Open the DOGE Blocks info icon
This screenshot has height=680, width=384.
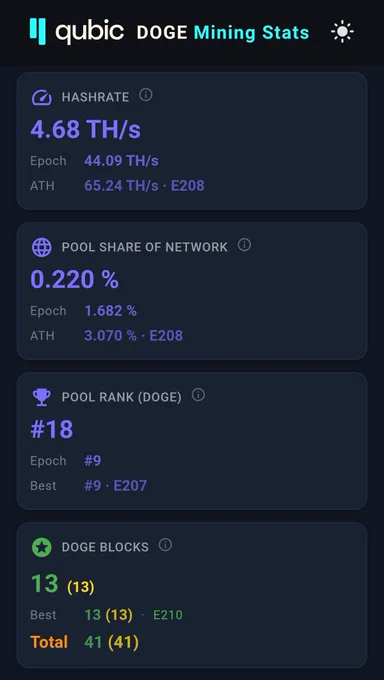point(165,545)
